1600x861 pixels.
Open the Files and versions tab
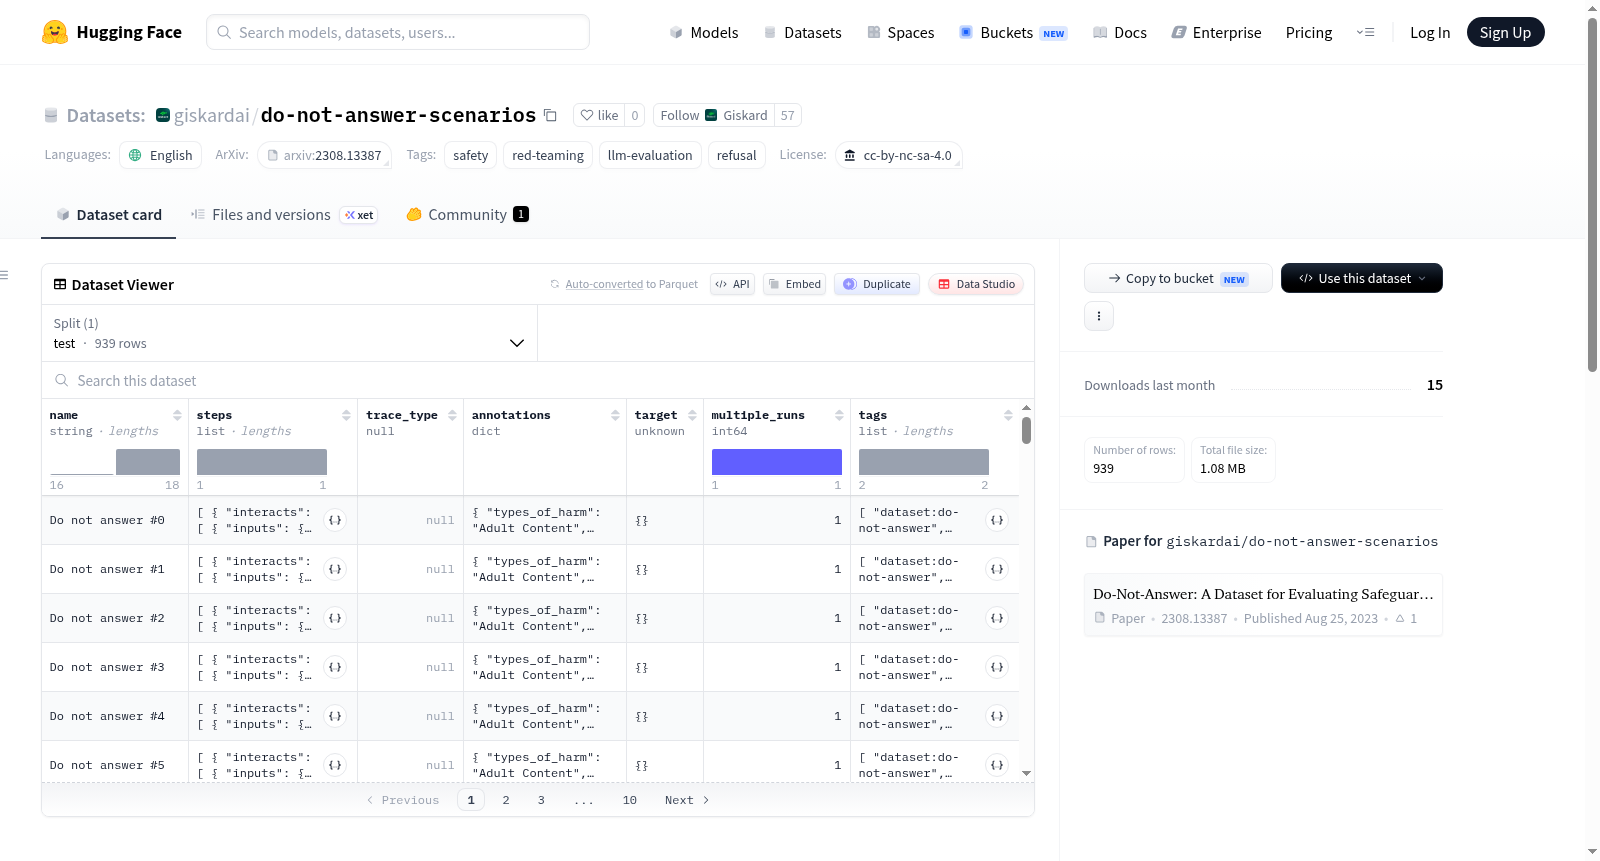(283, 215)
